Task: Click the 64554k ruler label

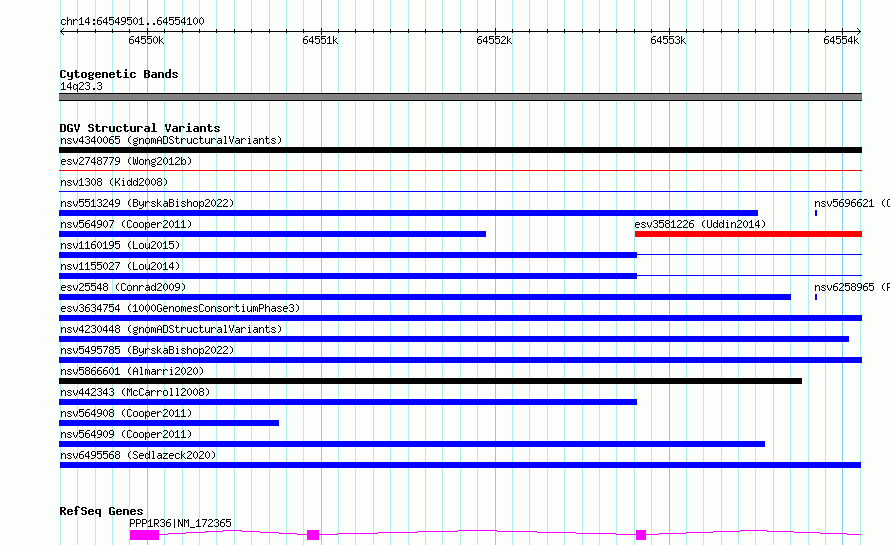Action: click(x=841, y=40)
